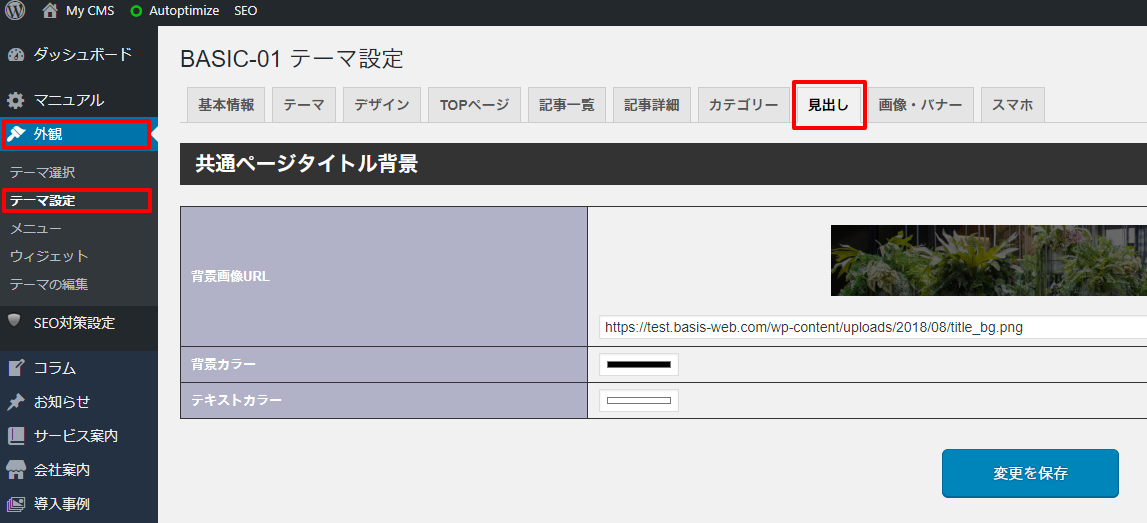1147x523 pixels.
Task: Switch to the 記事詳細 tab
Action: [x=652, y=105]
